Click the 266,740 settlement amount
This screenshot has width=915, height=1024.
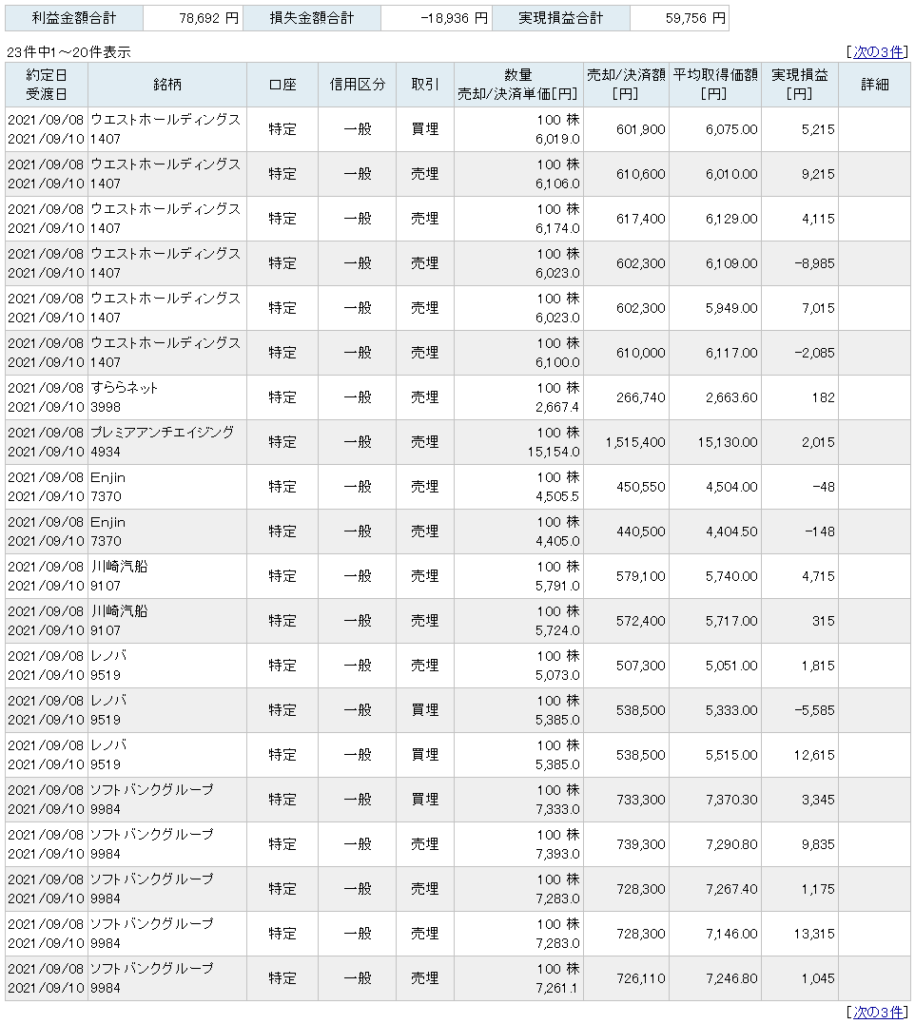641,397
